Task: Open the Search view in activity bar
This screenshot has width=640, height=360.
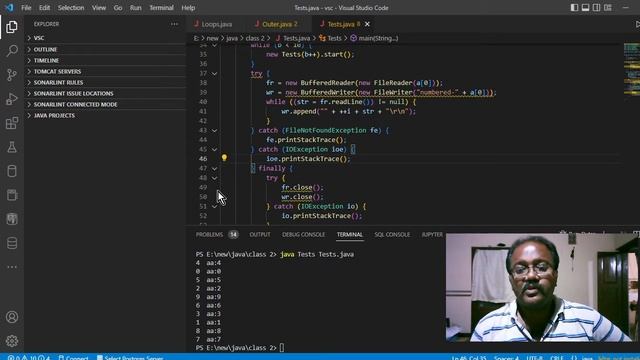Action: (x=12, y=51)
